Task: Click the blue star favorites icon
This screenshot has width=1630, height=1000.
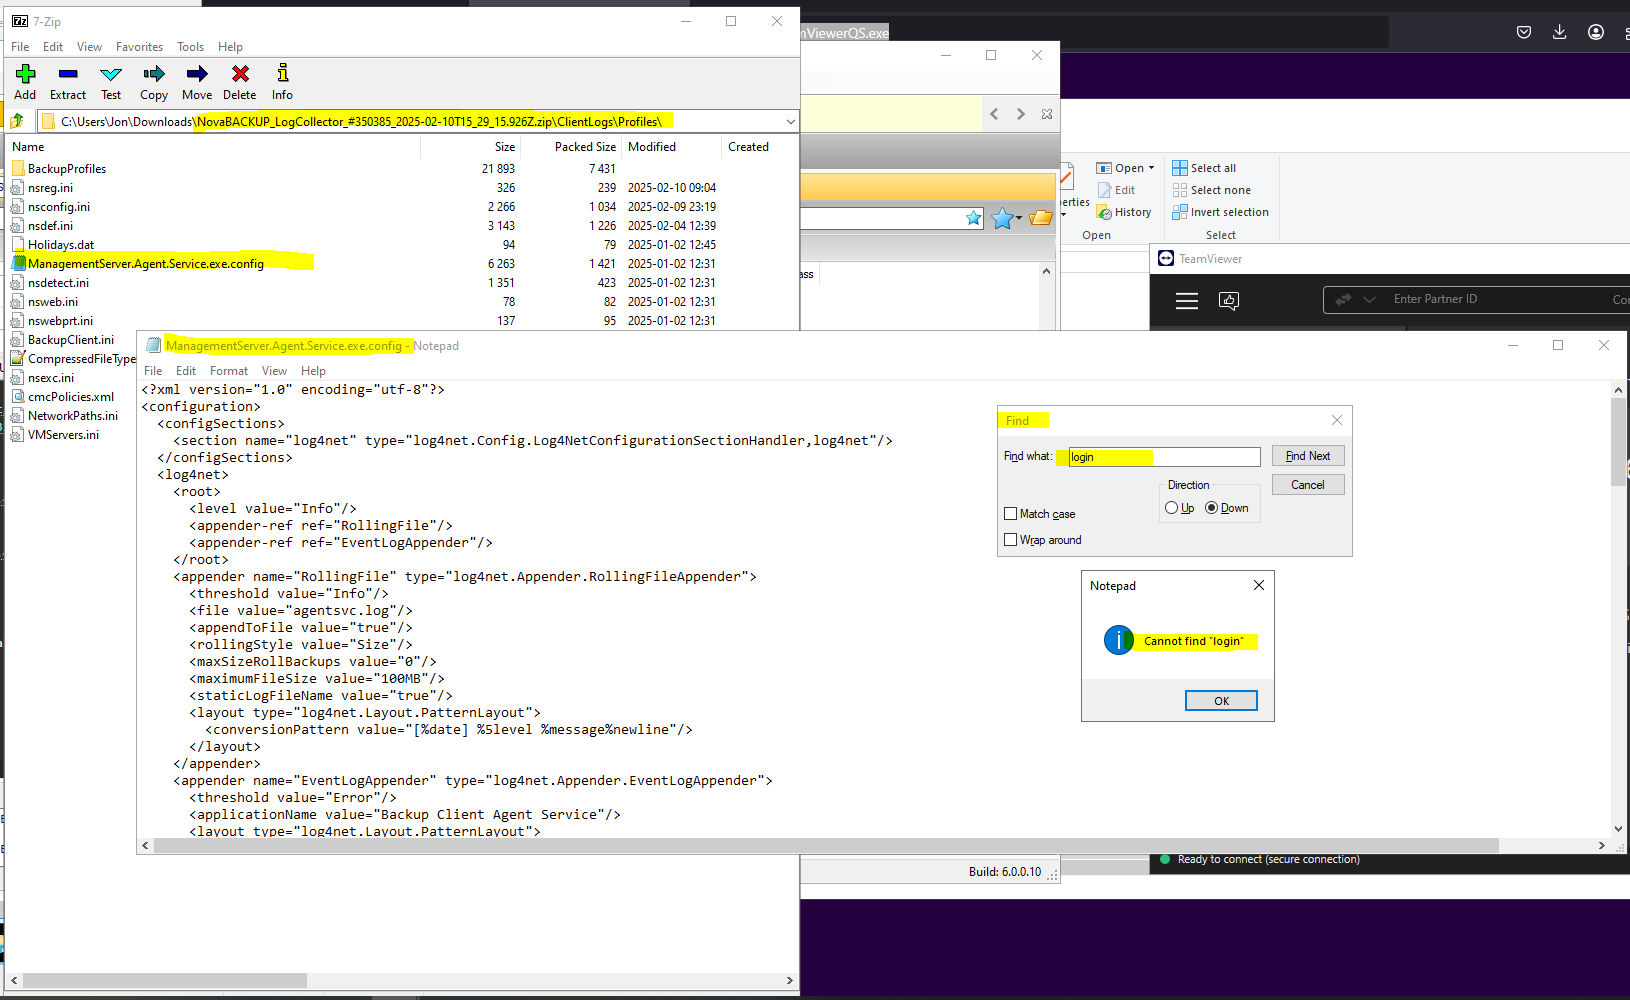Action: (x=1002, y=218)
